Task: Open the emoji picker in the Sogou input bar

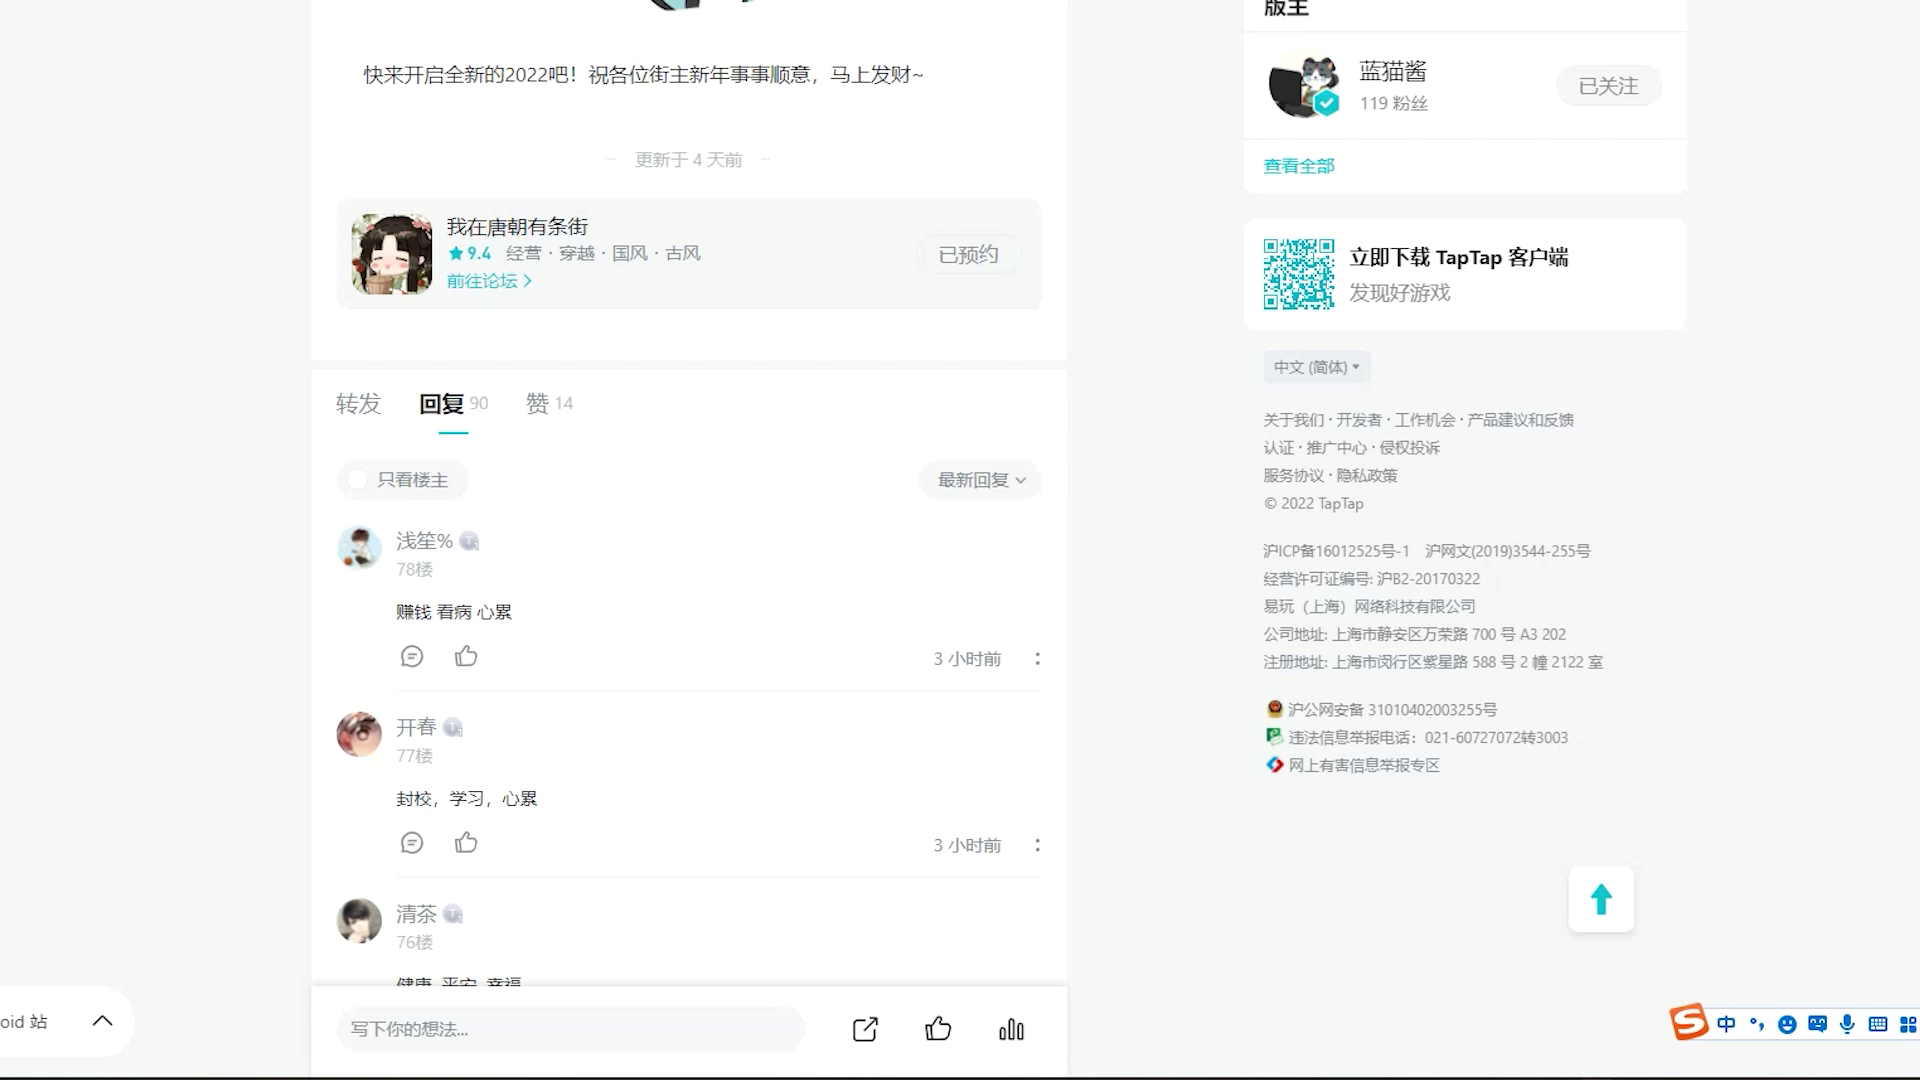Action: tap(1786, 1024)
